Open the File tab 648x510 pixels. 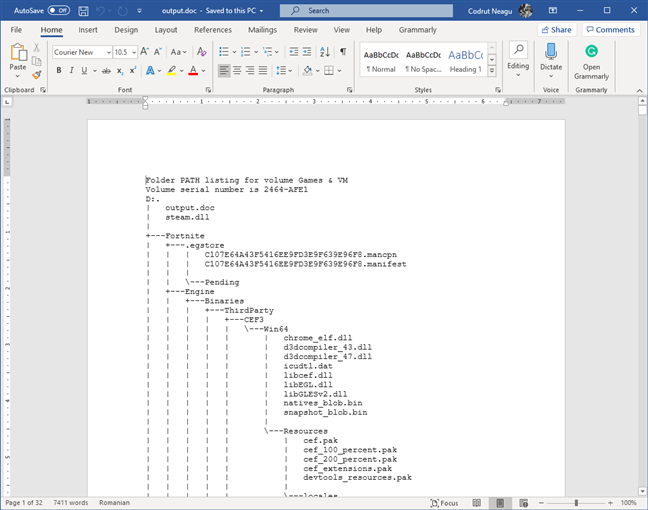tap(16, 30)
